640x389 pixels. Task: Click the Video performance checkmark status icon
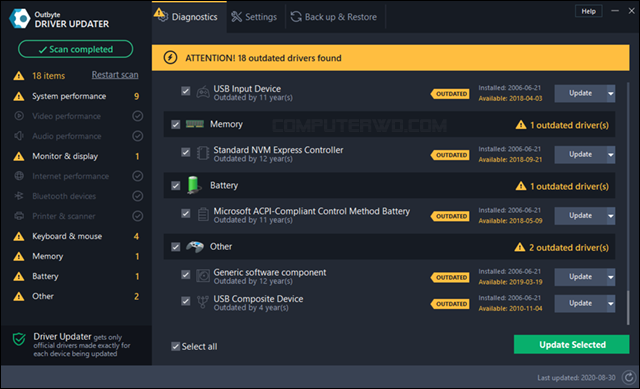tap(138, 116)
